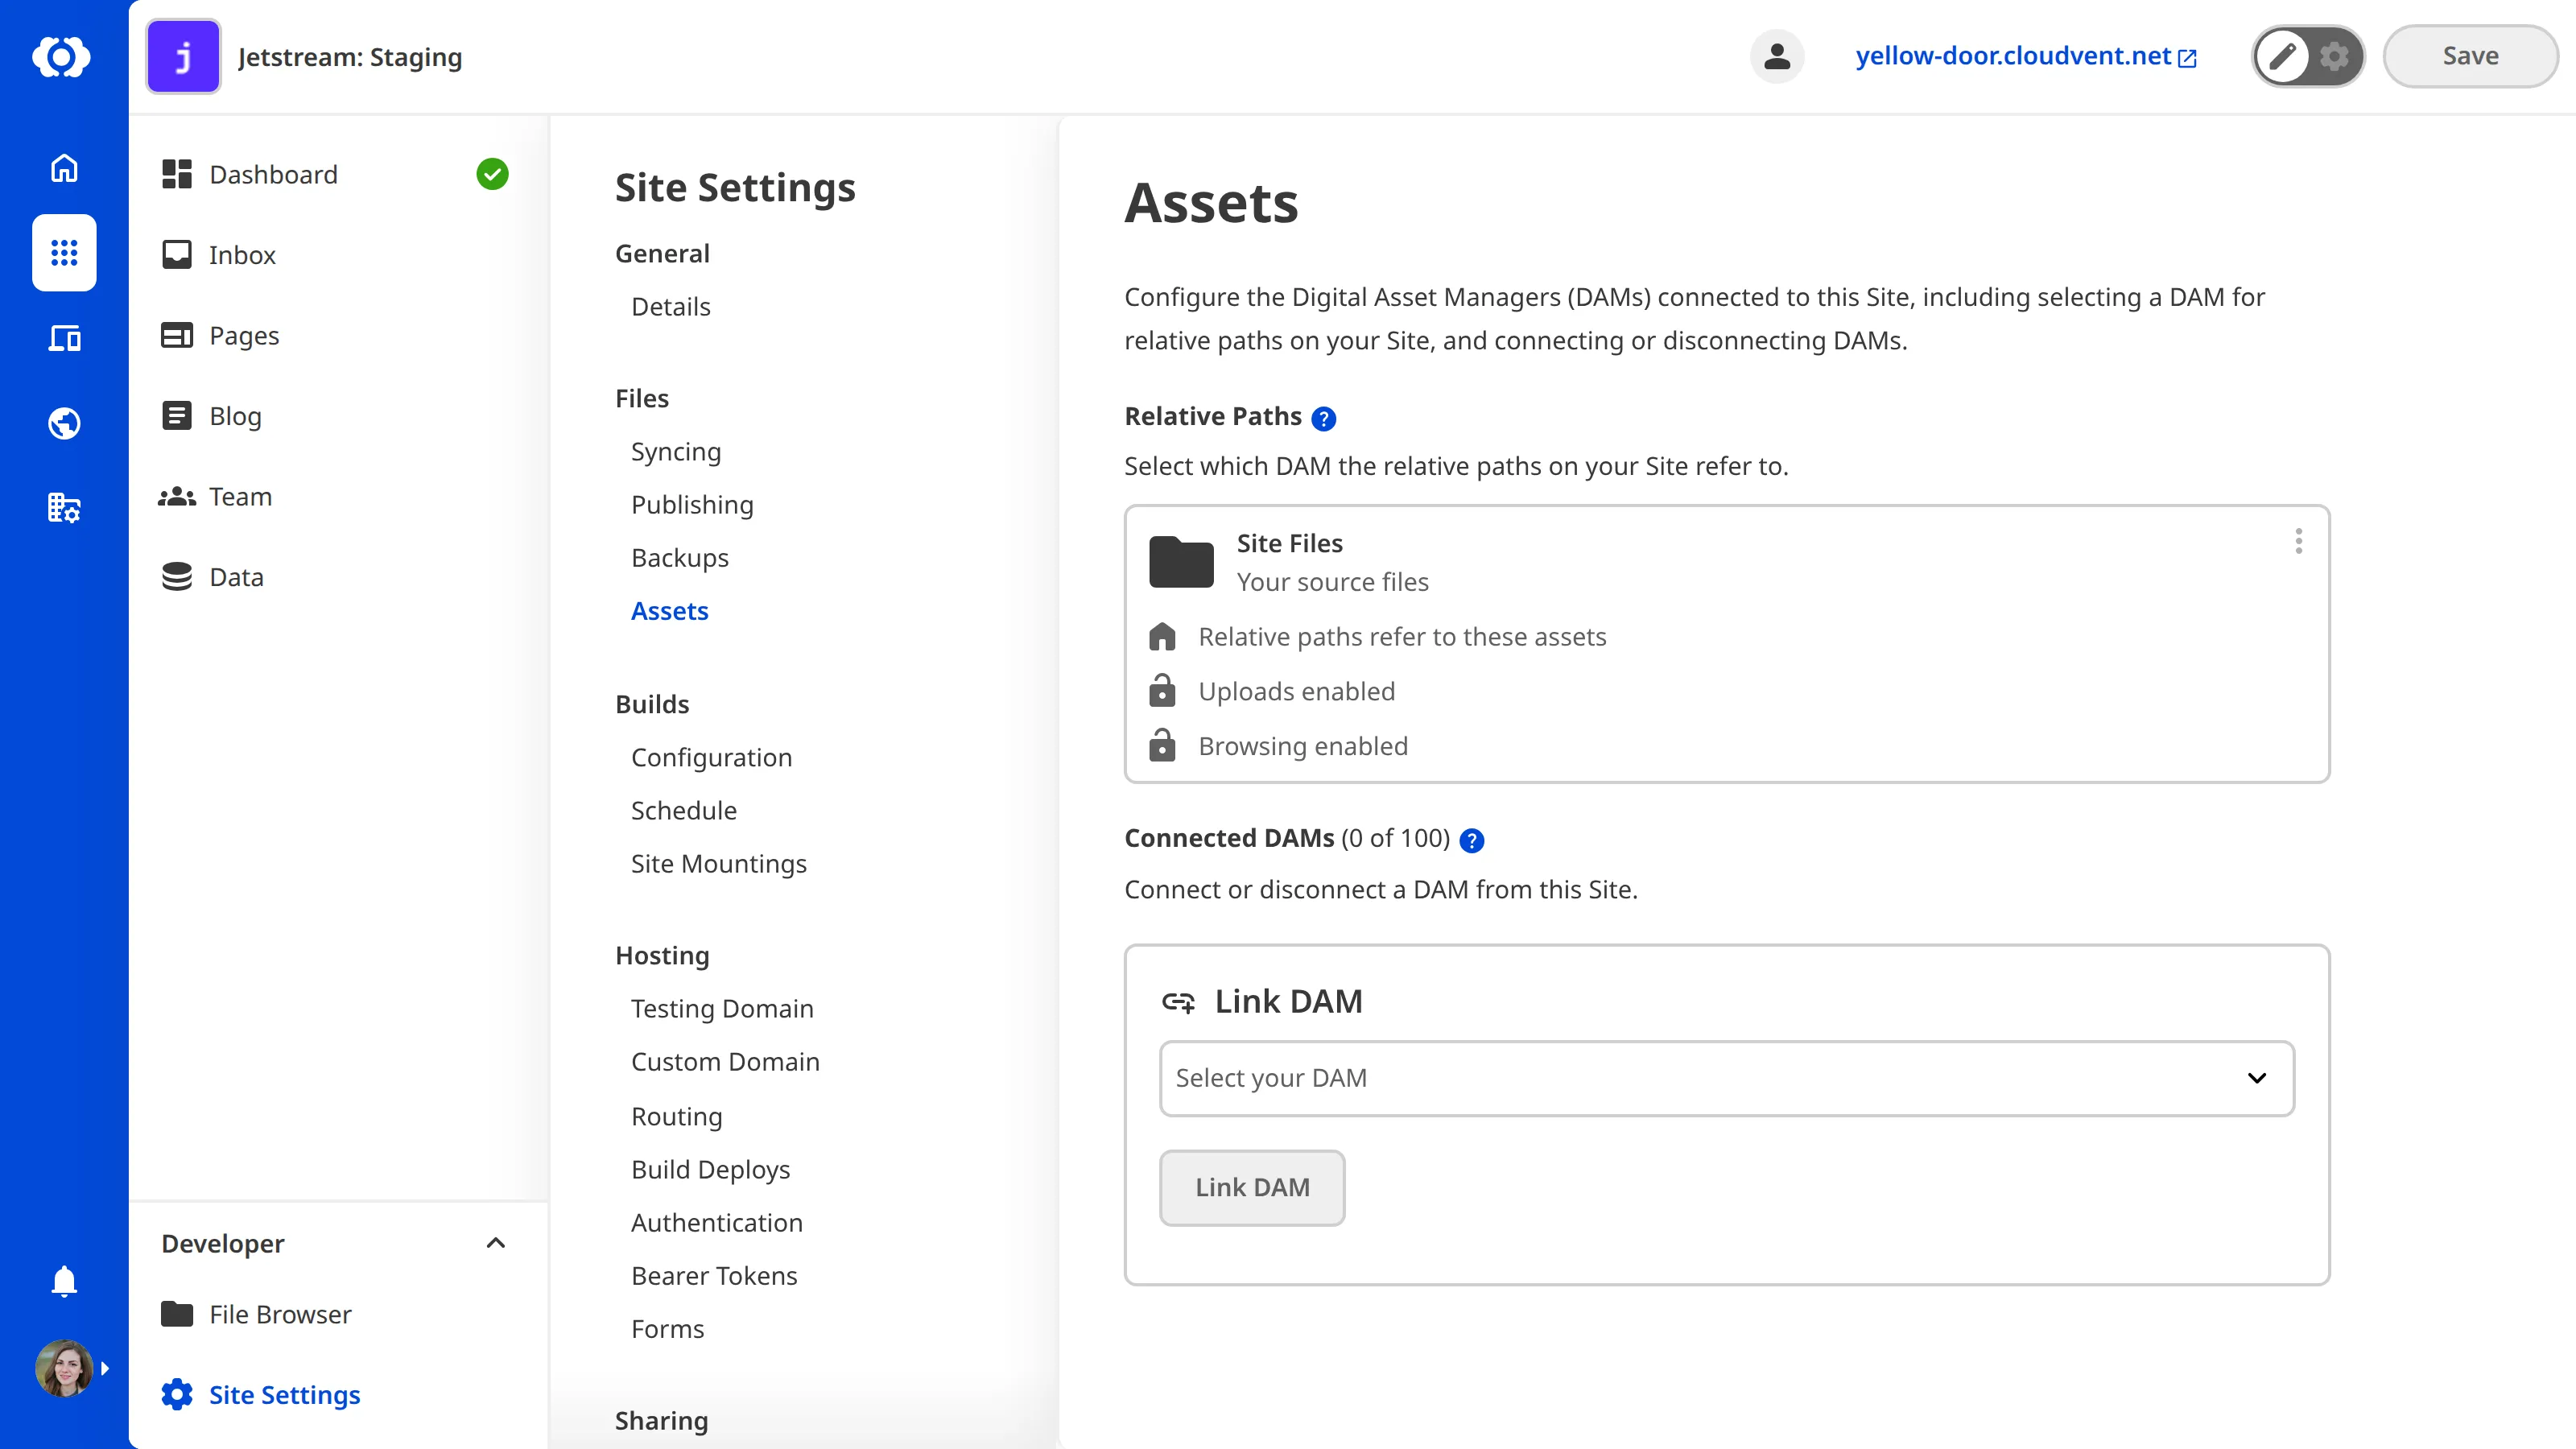Toggle between edit and settings mode

click(x=2307, y=56)
